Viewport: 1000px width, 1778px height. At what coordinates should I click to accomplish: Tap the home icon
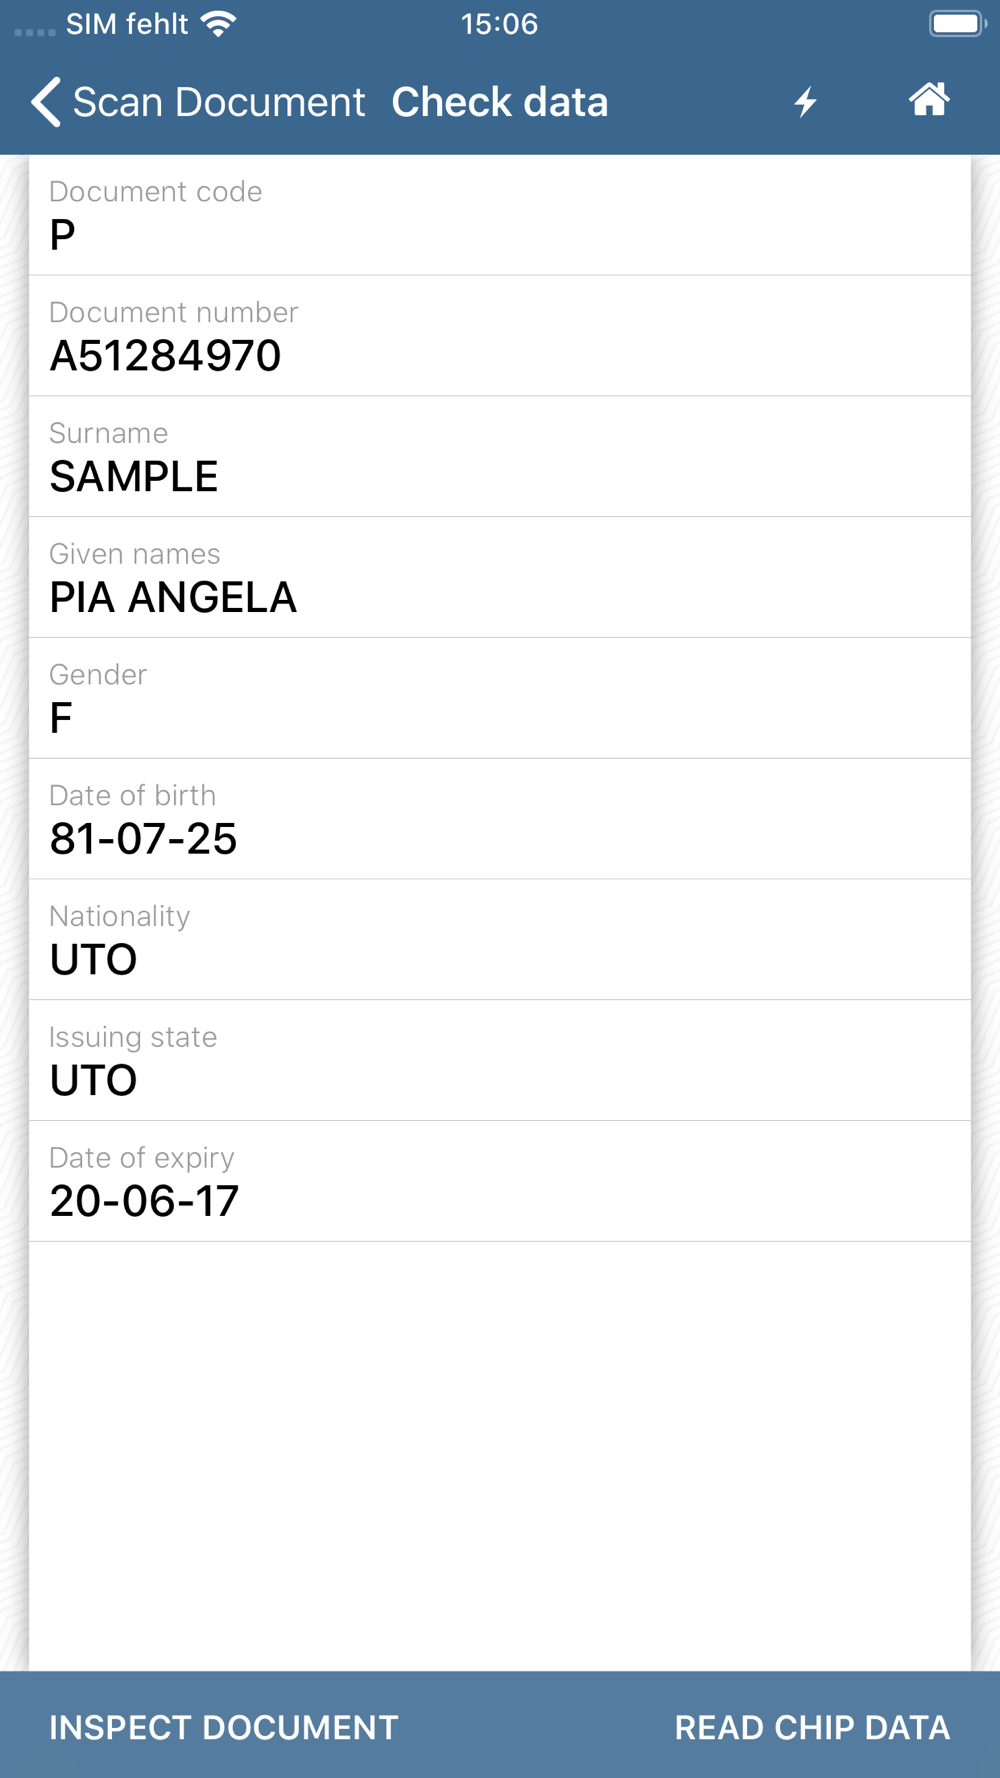click(929, 100)
